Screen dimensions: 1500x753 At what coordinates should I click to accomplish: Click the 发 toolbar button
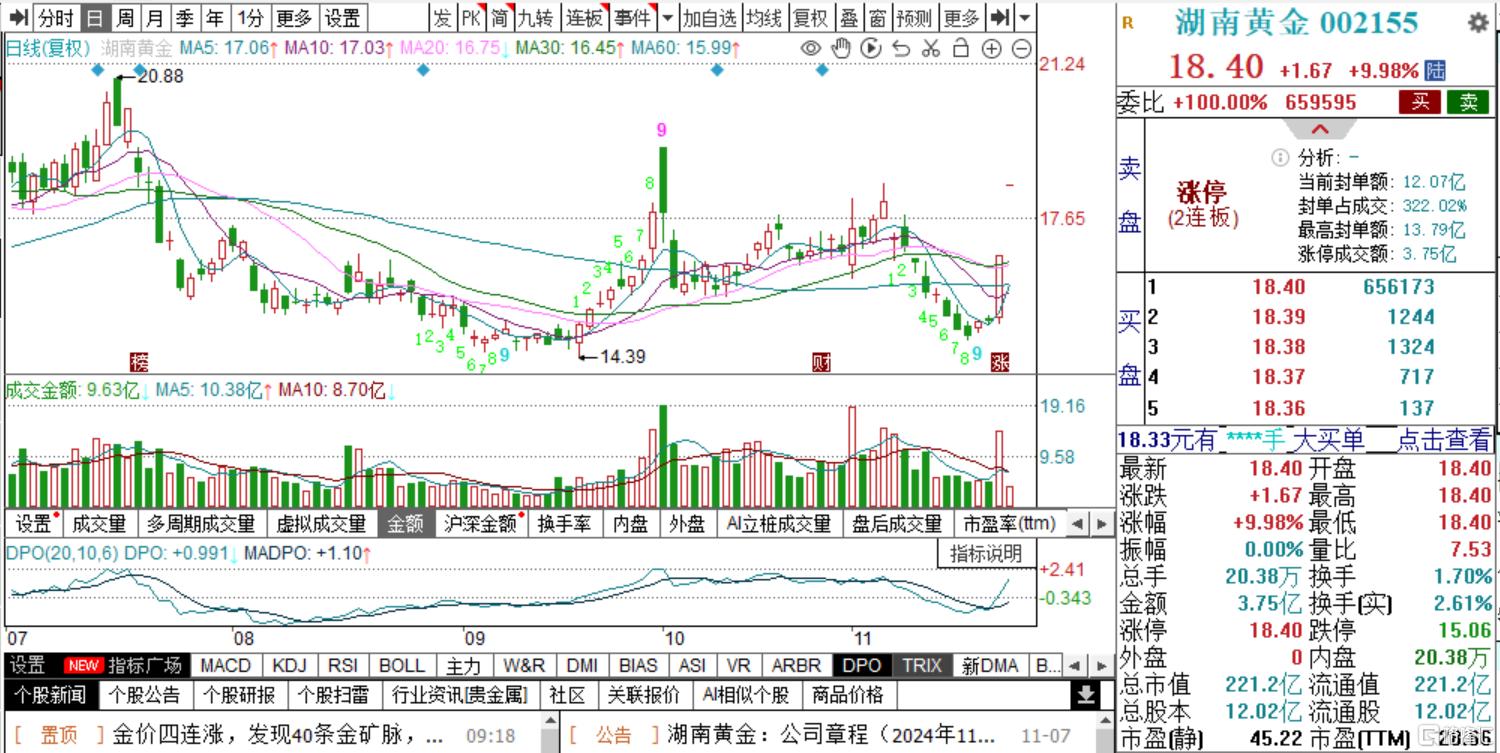click(443, 17)
